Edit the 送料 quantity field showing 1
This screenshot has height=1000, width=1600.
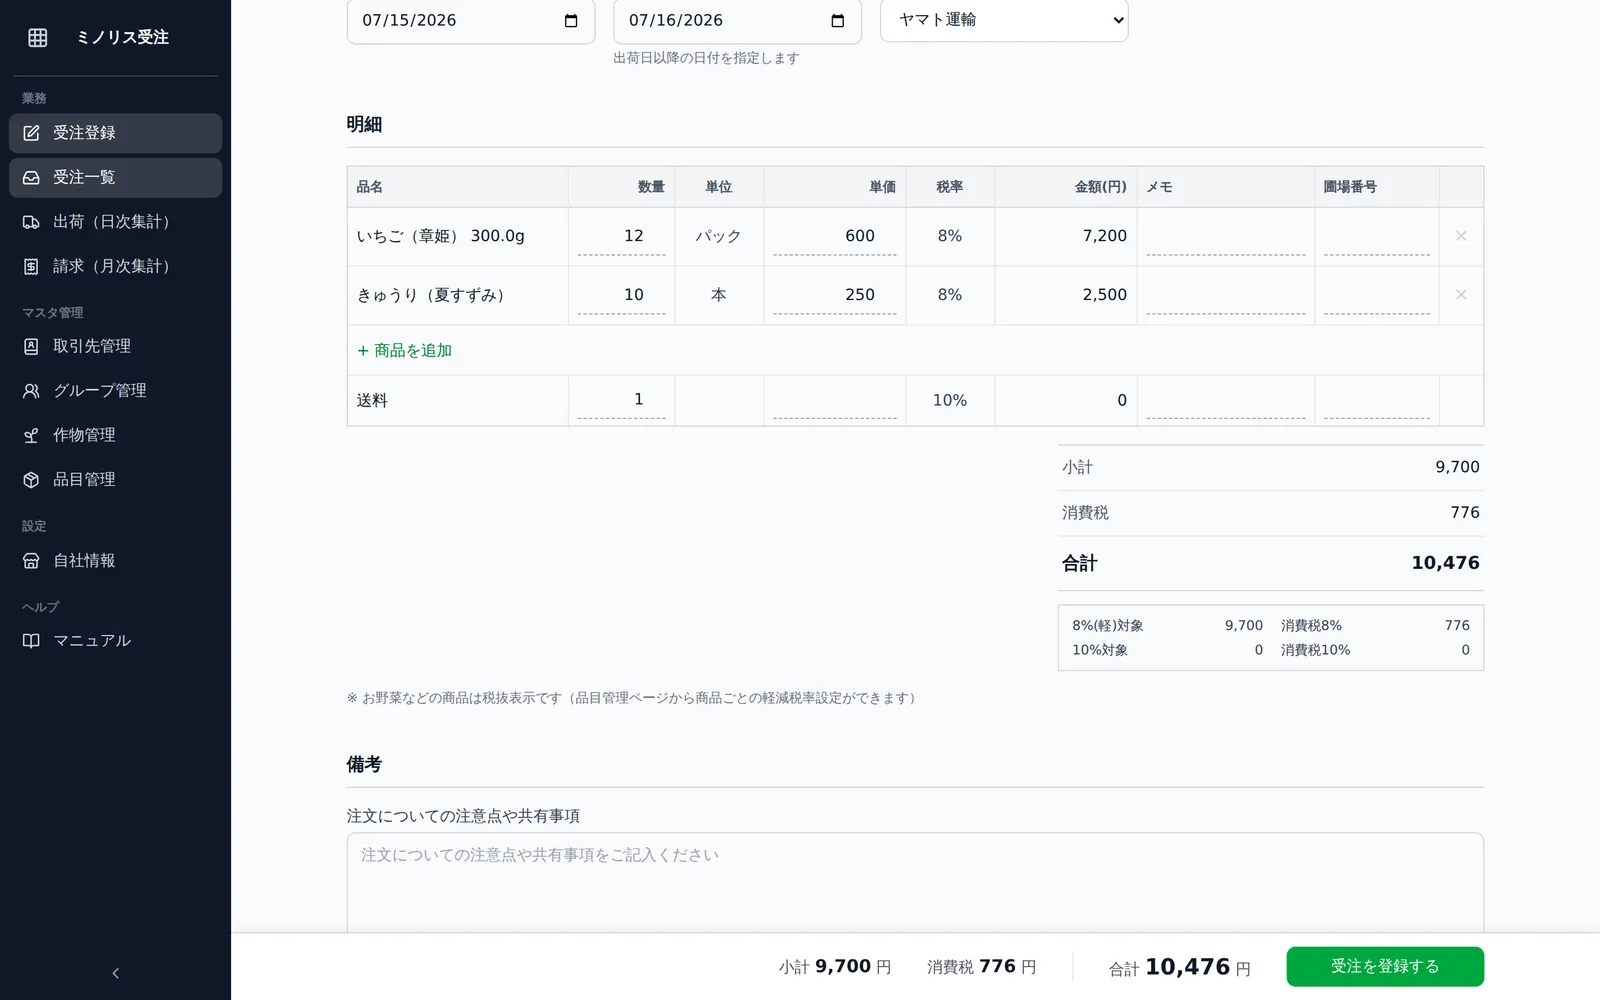621,400
